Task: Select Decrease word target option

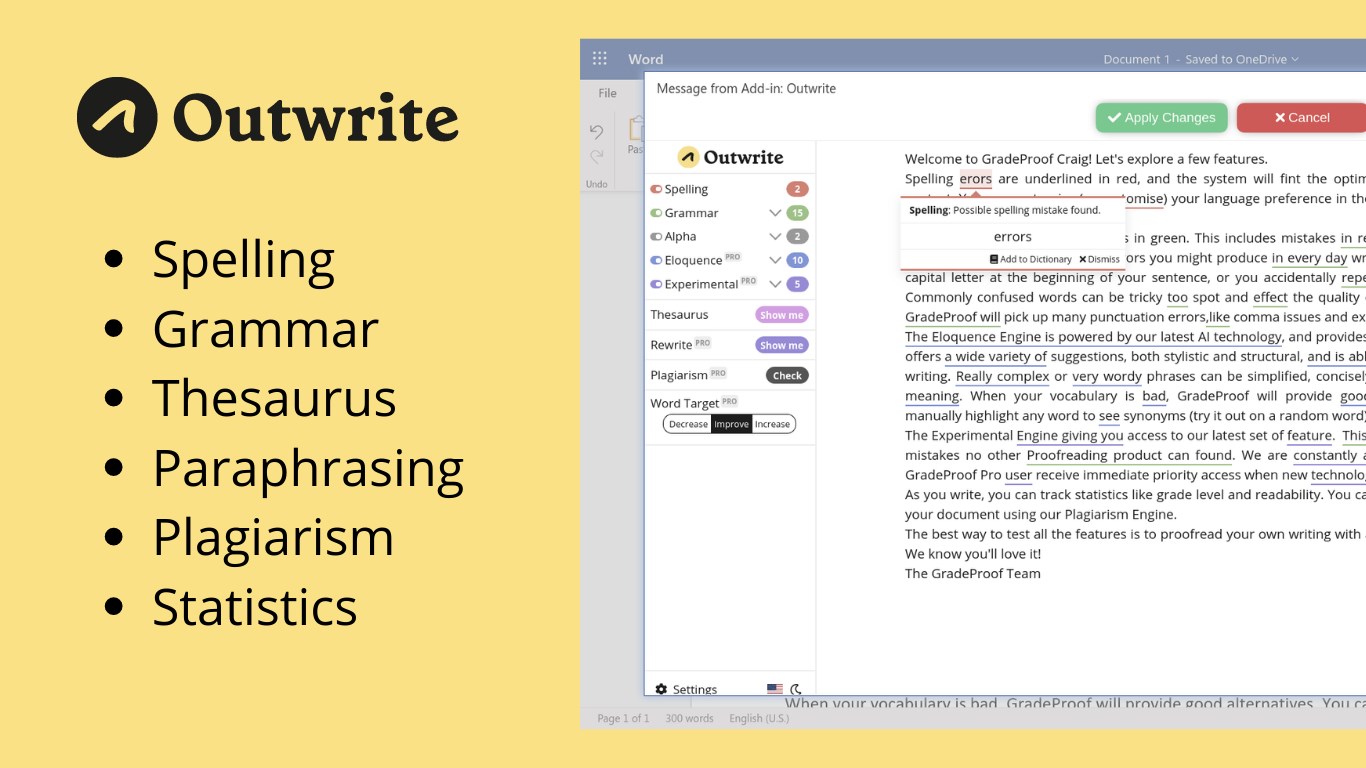Action: 688,424
